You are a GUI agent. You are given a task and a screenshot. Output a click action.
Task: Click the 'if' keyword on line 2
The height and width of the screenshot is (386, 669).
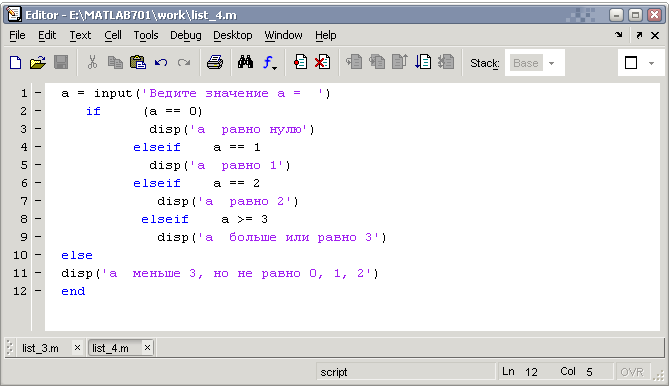coord(93,111)
